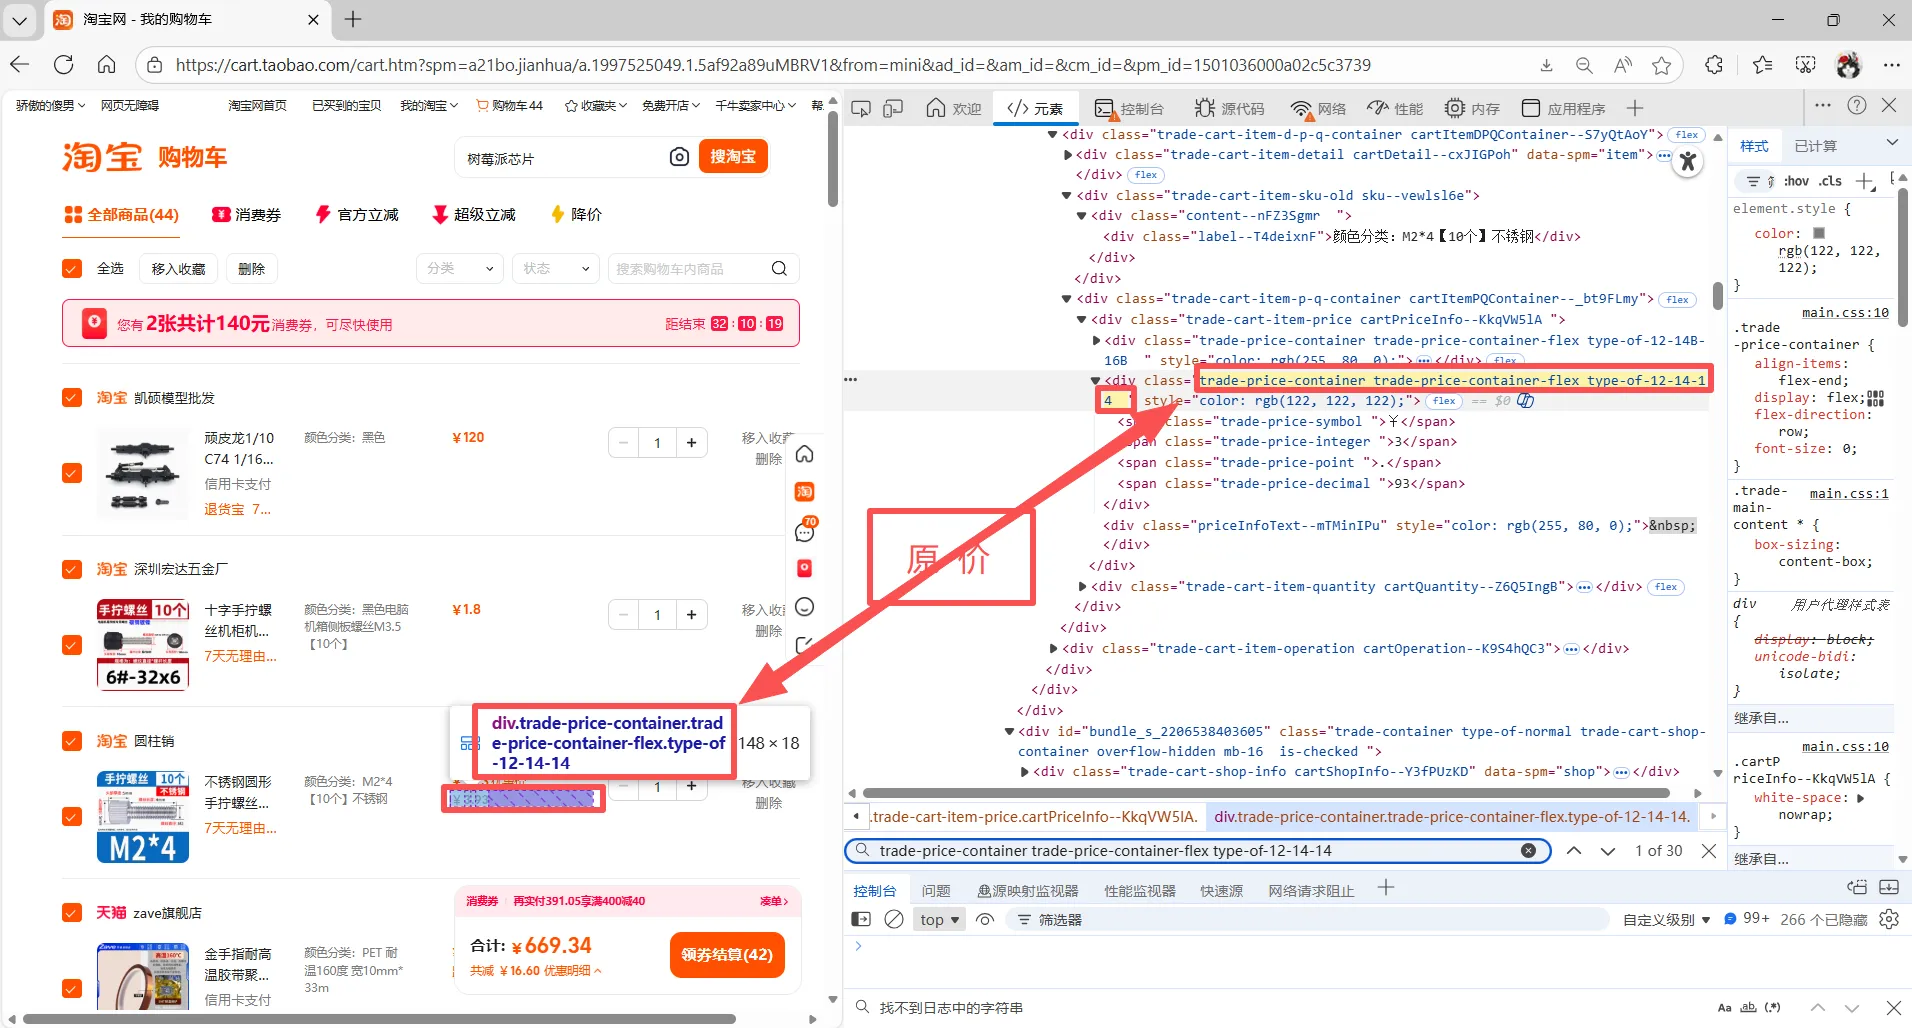Open DevTools customize menu (three dots)
The width and height of the screenshot is (1912, 1028).
point(1823,105)
